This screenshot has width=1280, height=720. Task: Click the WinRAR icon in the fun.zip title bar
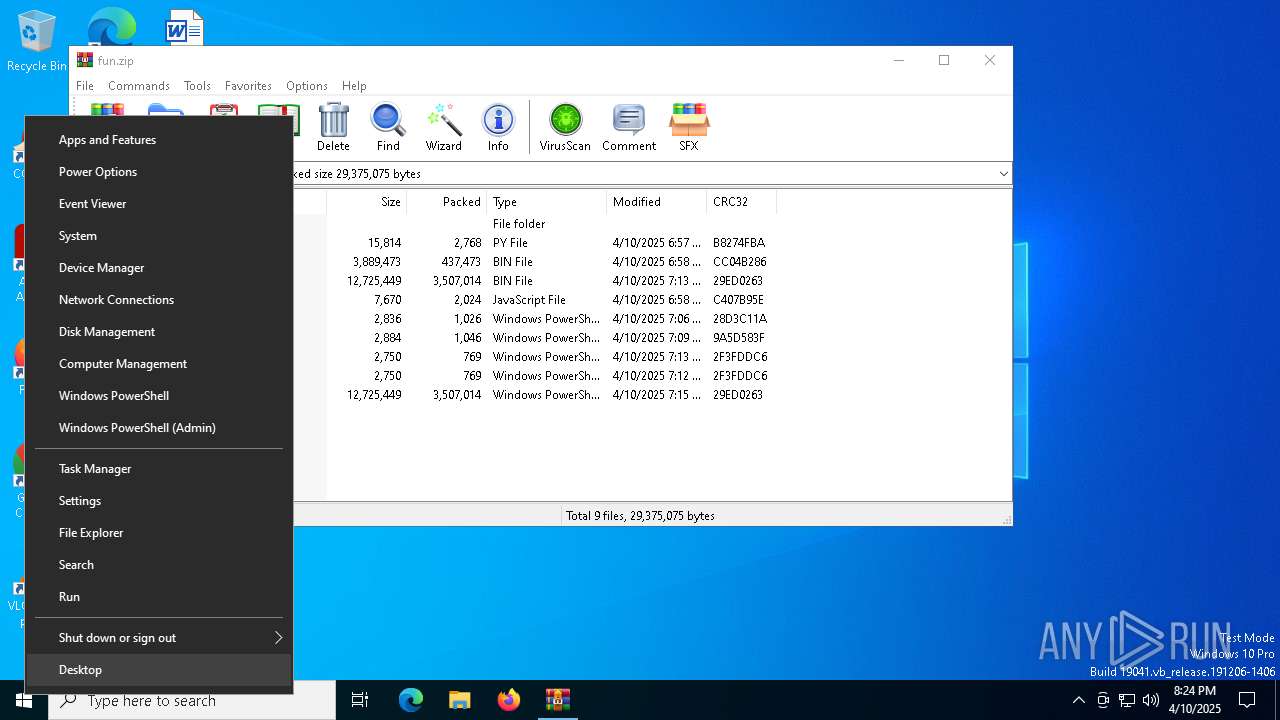tap(85, 60)
